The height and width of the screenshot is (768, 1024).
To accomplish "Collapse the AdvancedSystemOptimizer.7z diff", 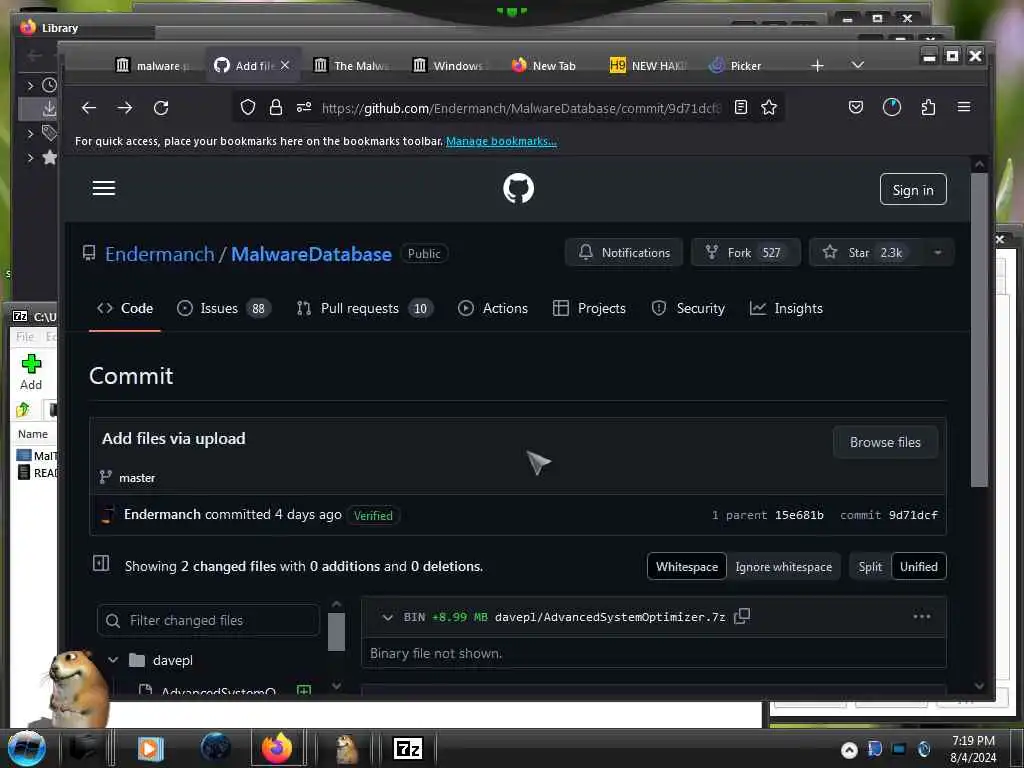I will tap(387, 617).
